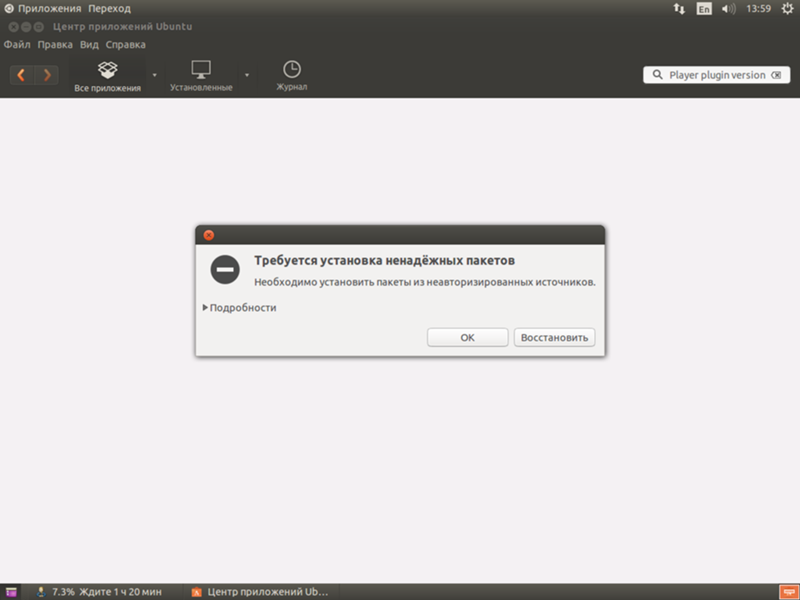Open the clock showing 13:59
The image size is (800, 600).
tap(759, 9)
